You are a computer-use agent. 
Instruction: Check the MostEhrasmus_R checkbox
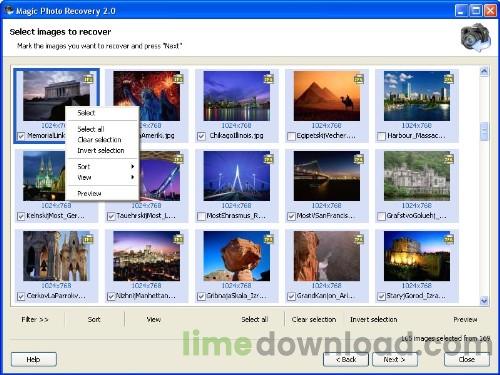pos(201,216)
